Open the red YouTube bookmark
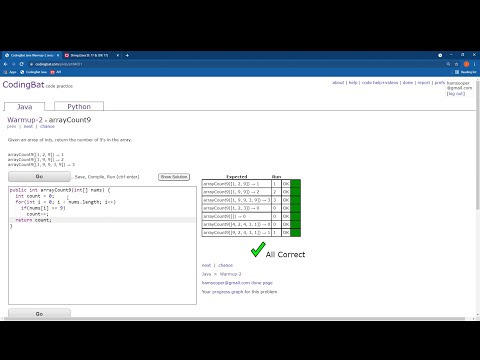The height and width of the screenshot is (360, 480). 56,72
